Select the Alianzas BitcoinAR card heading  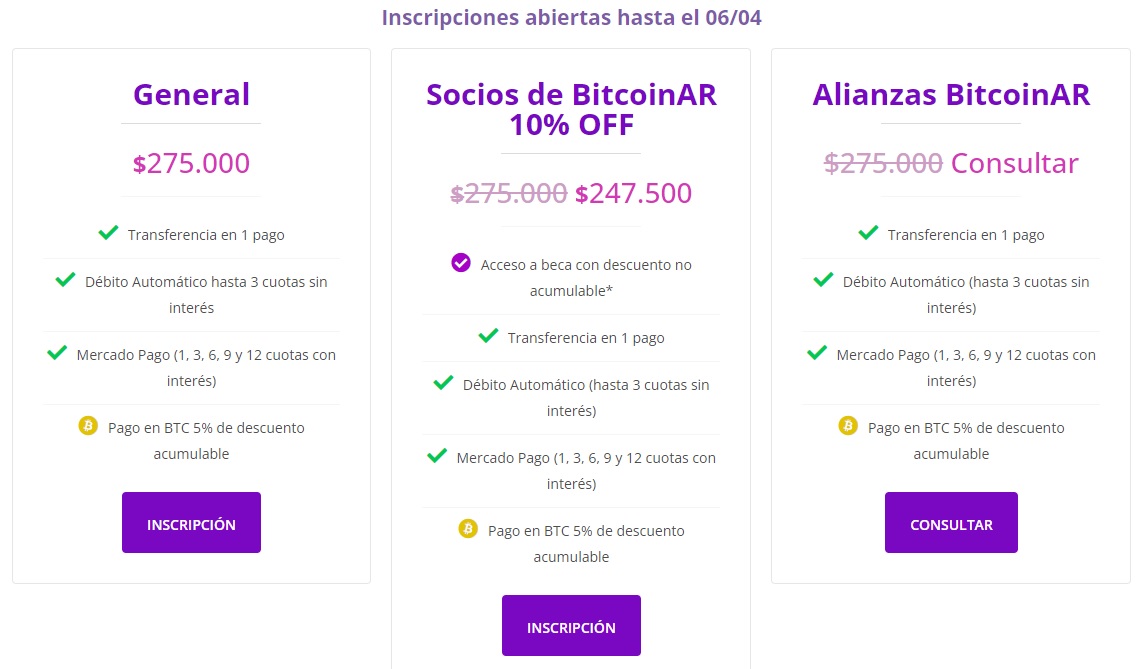coord(951,94)
